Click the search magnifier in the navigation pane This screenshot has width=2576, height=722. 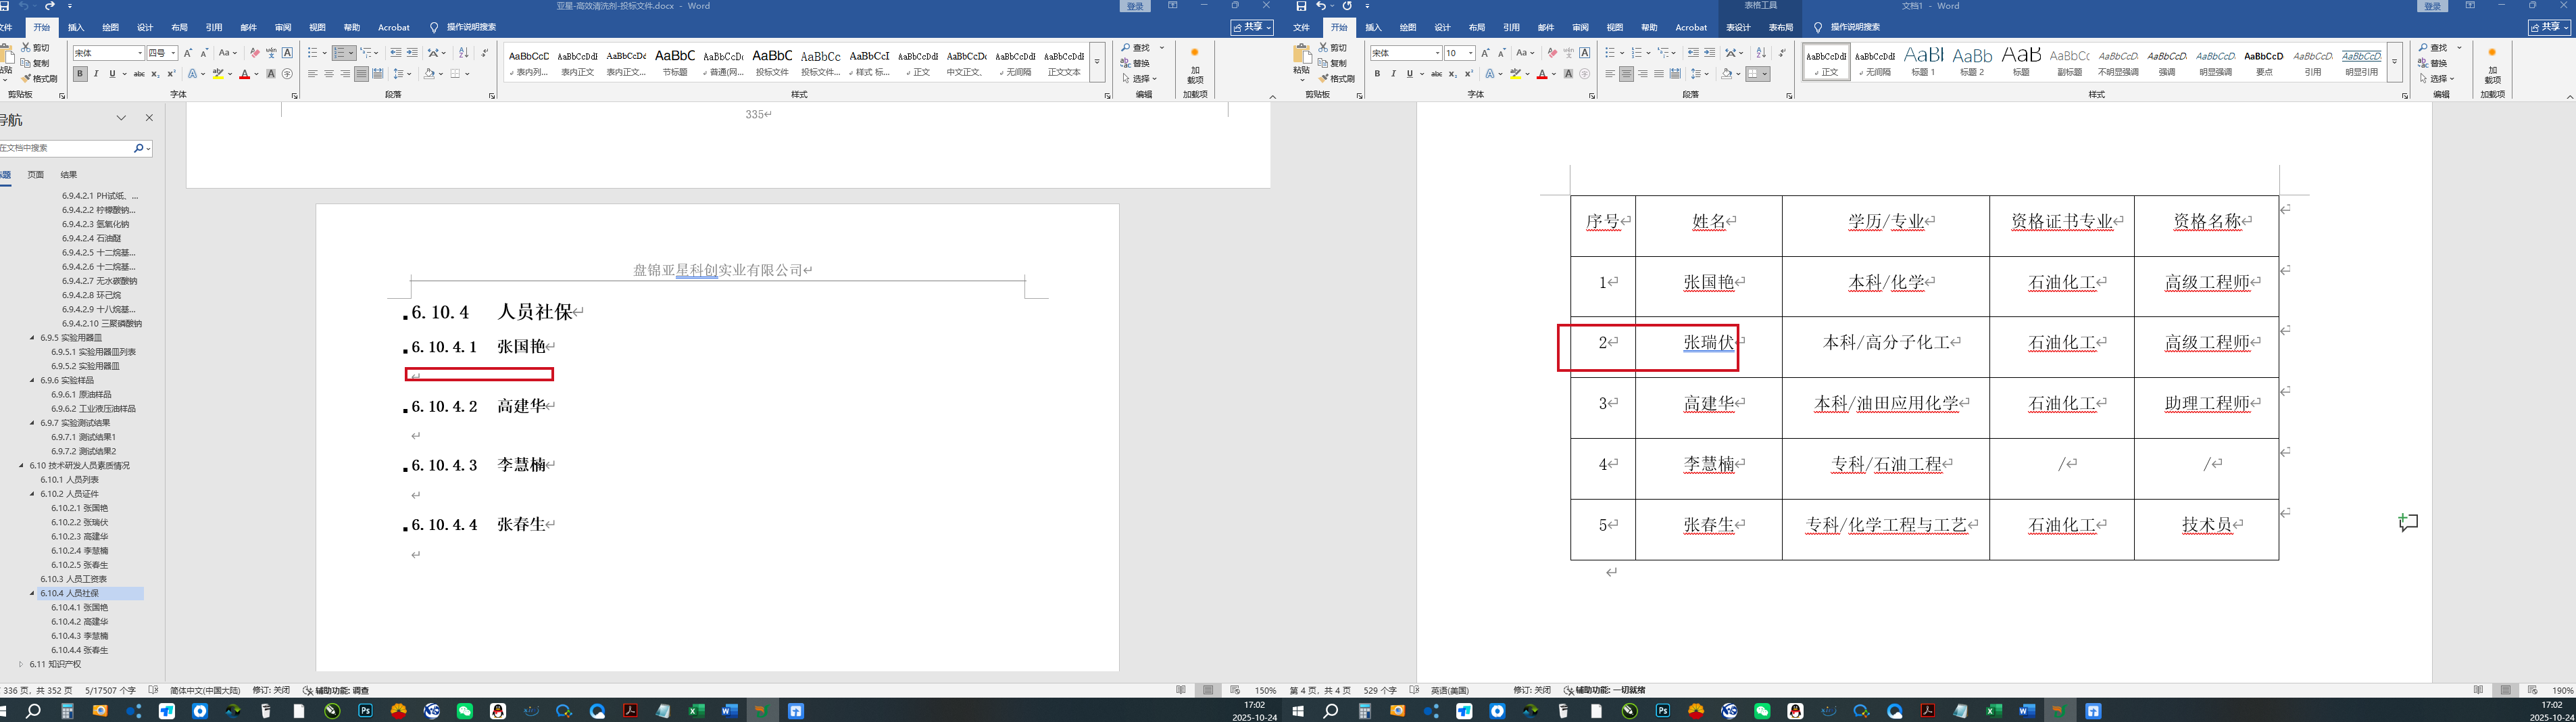(139, 148)
